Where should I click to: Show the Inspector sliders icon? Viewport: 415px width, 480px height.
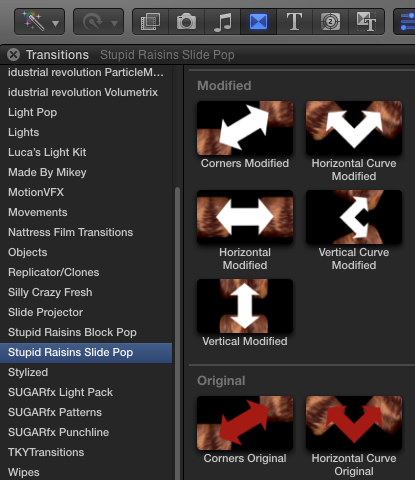pos(406,22)
